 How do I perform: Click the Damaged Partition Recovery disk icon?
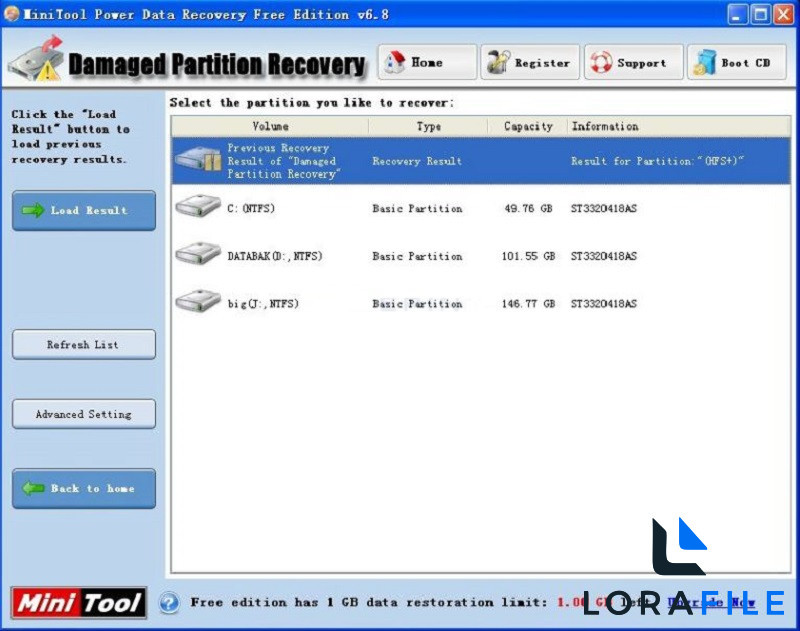click(38, 60)
